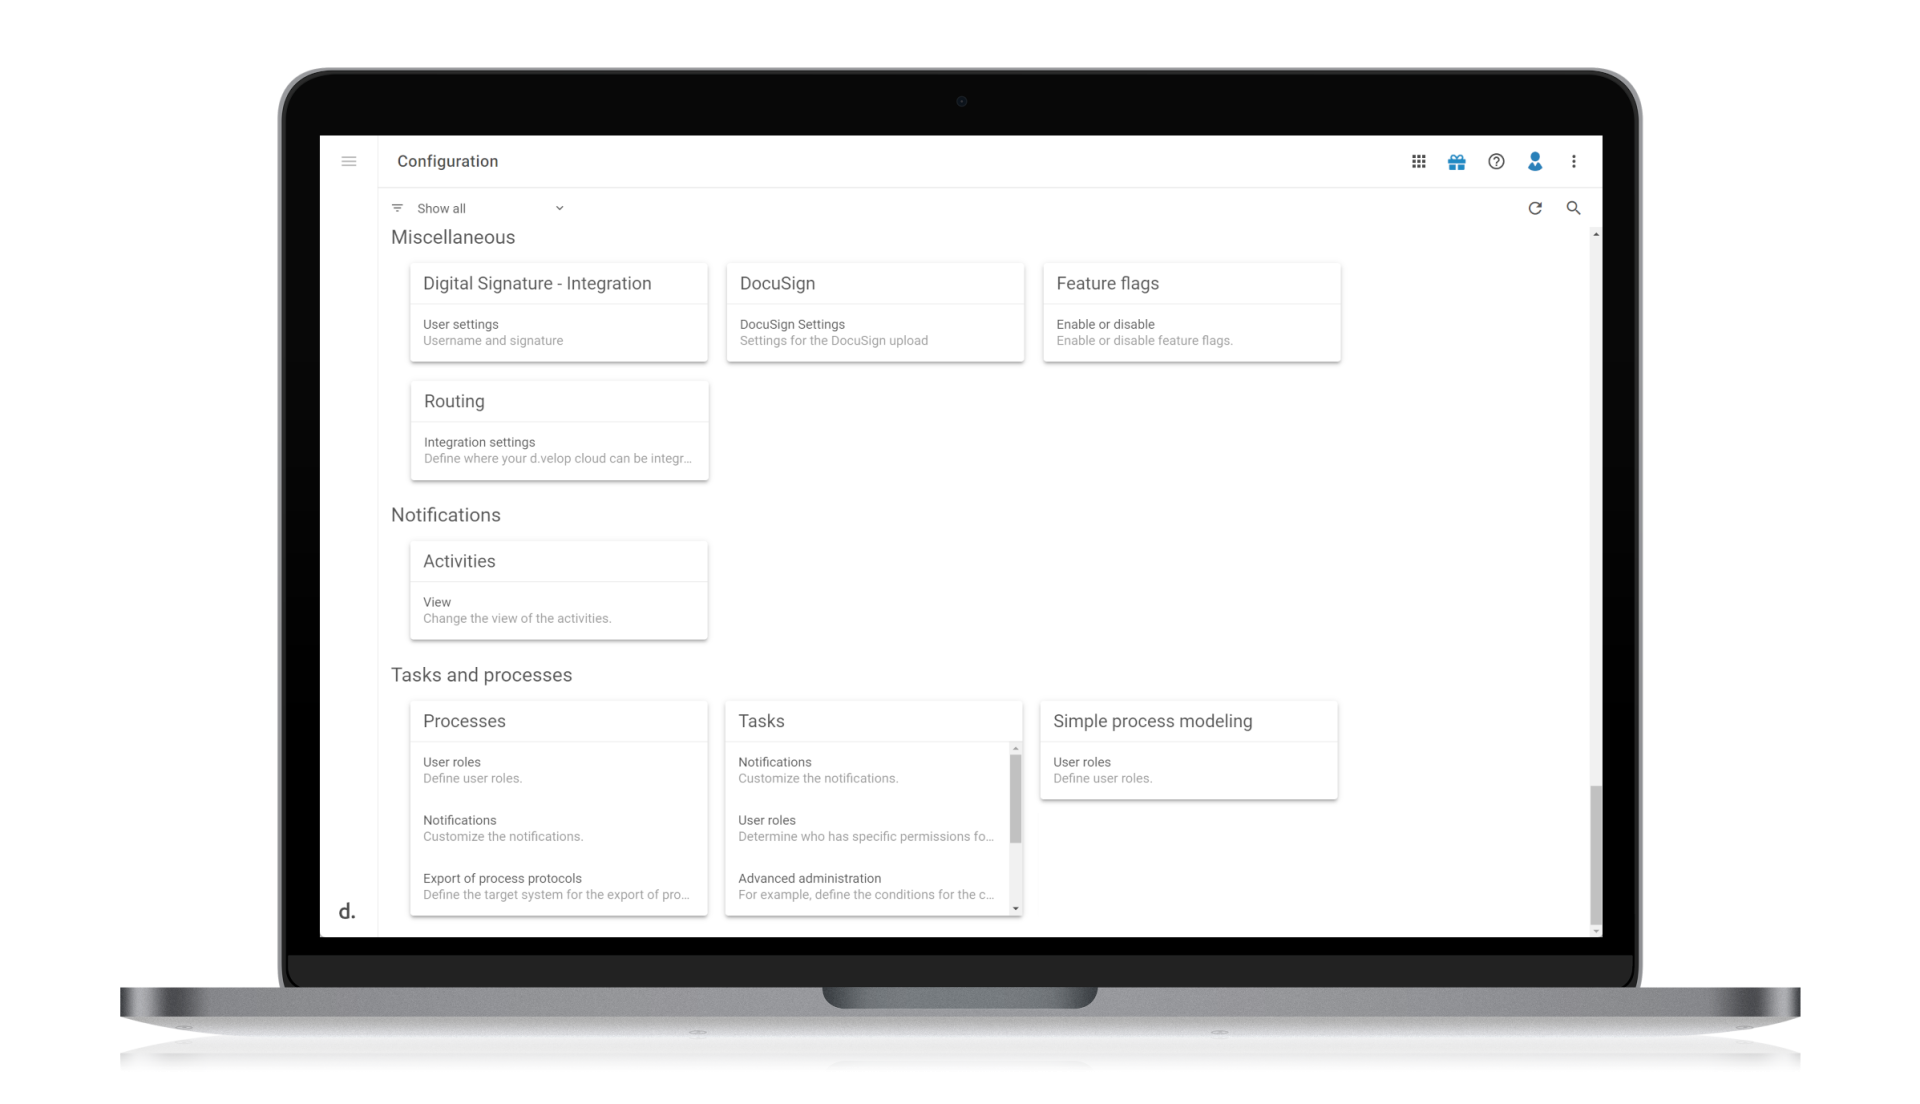Open the three-dot overflow menu icon
The image size is (1920, 1104).
coord(1574,161)
